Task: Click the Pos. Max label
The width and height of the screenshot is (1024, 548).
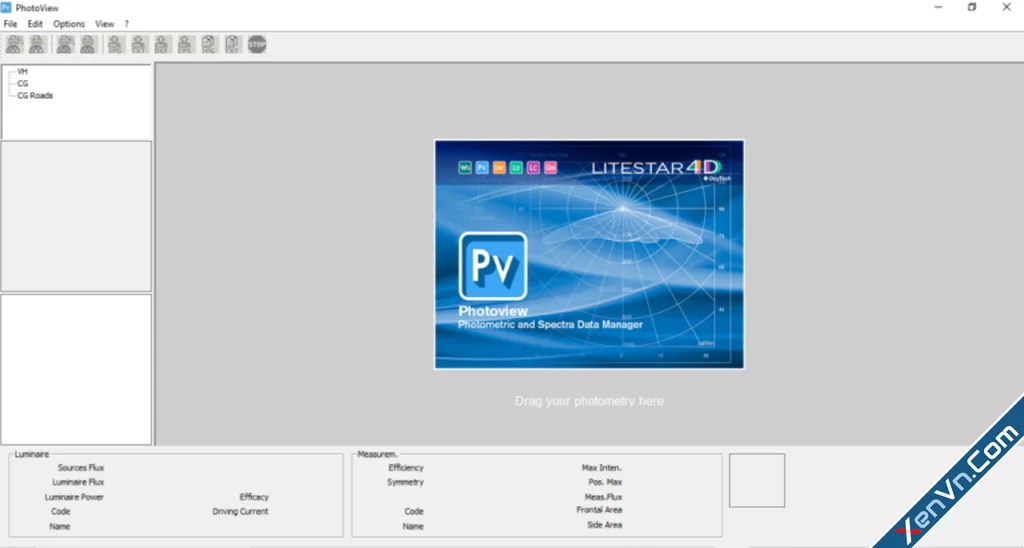Action: tap(605, 482)
